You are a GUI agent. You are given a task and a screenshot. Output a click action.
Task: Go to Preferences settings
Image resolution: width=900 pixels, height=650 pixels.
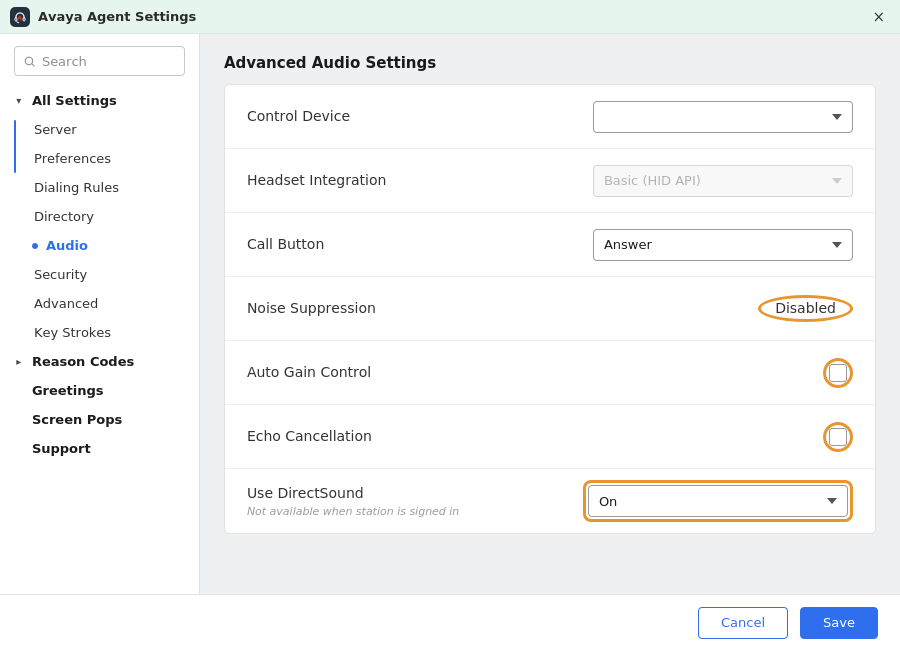click(x=72, y=158)
